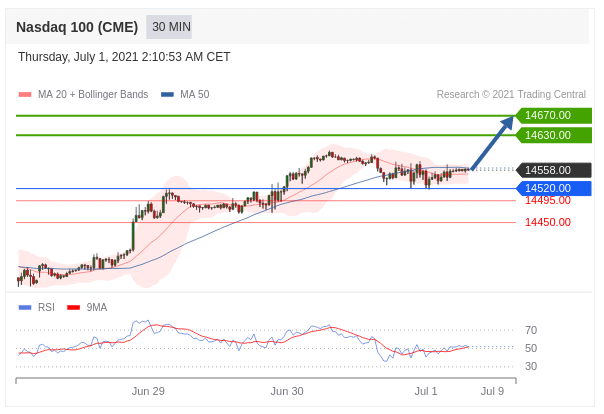Click the Jul 9 axis label
This screenshot has width=604, height=414.
(x=492, y=391)
